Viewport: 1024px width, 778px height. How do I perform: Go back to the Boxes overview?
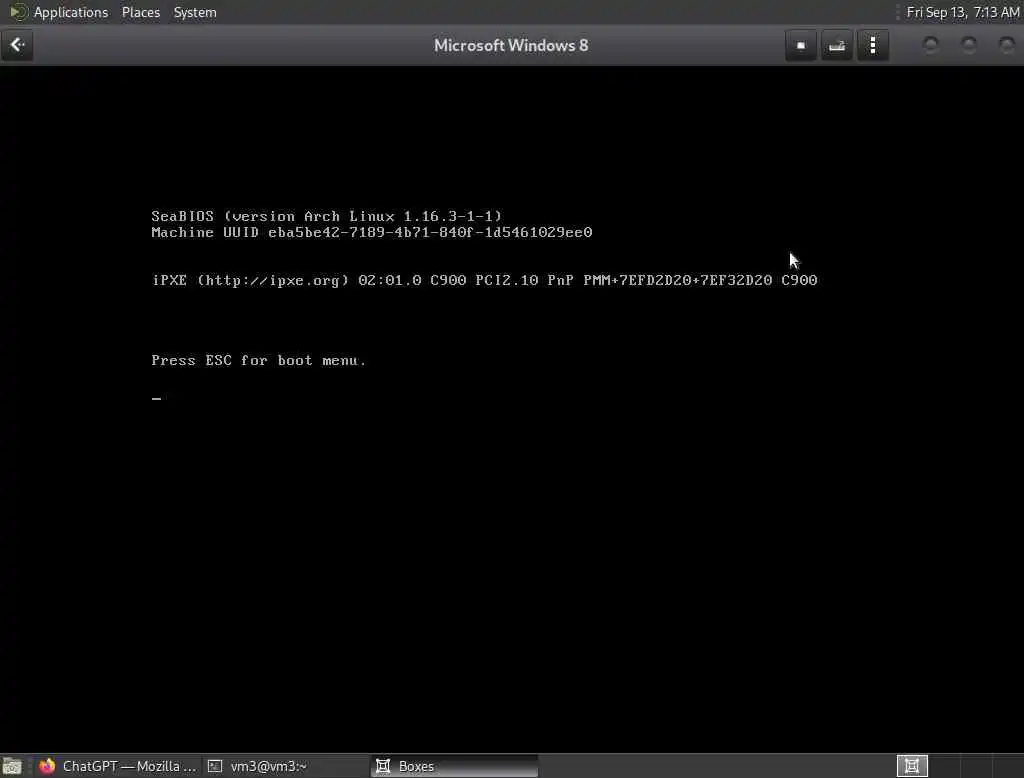pyautogui.click(x=17, y=45)
